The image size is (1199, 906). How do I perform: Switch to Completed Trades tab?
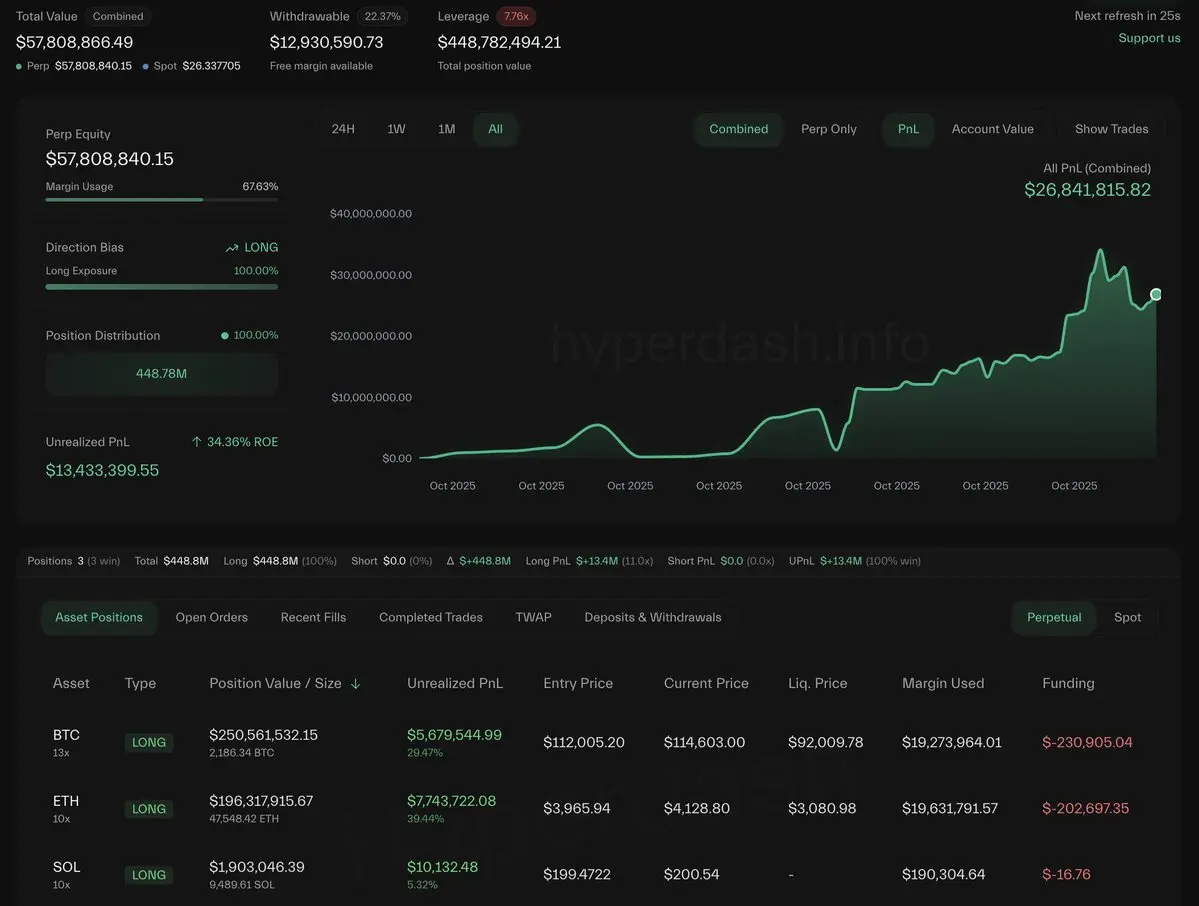tap(430, 617)
